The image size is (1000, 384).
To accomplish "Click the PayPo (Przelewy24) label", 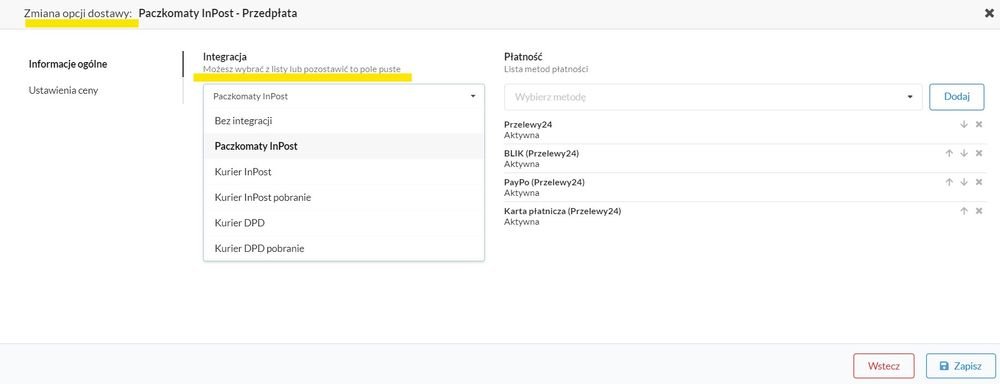I will coord(544,182).
